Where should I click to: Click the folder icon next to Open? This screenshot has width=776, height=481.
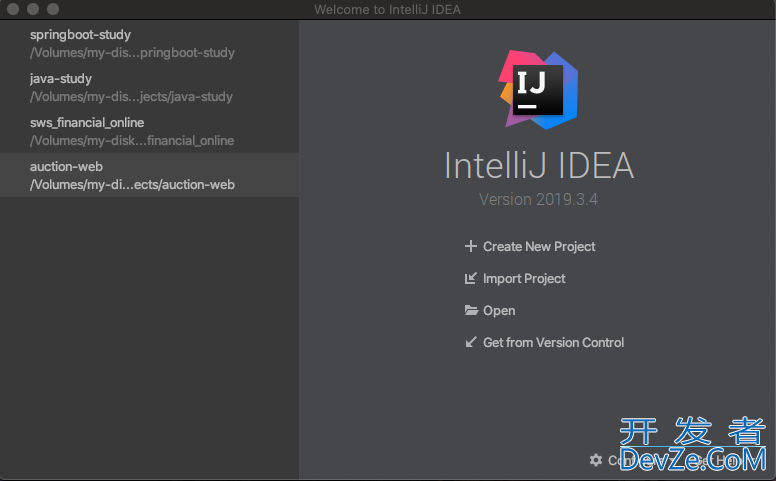(471, 311)
